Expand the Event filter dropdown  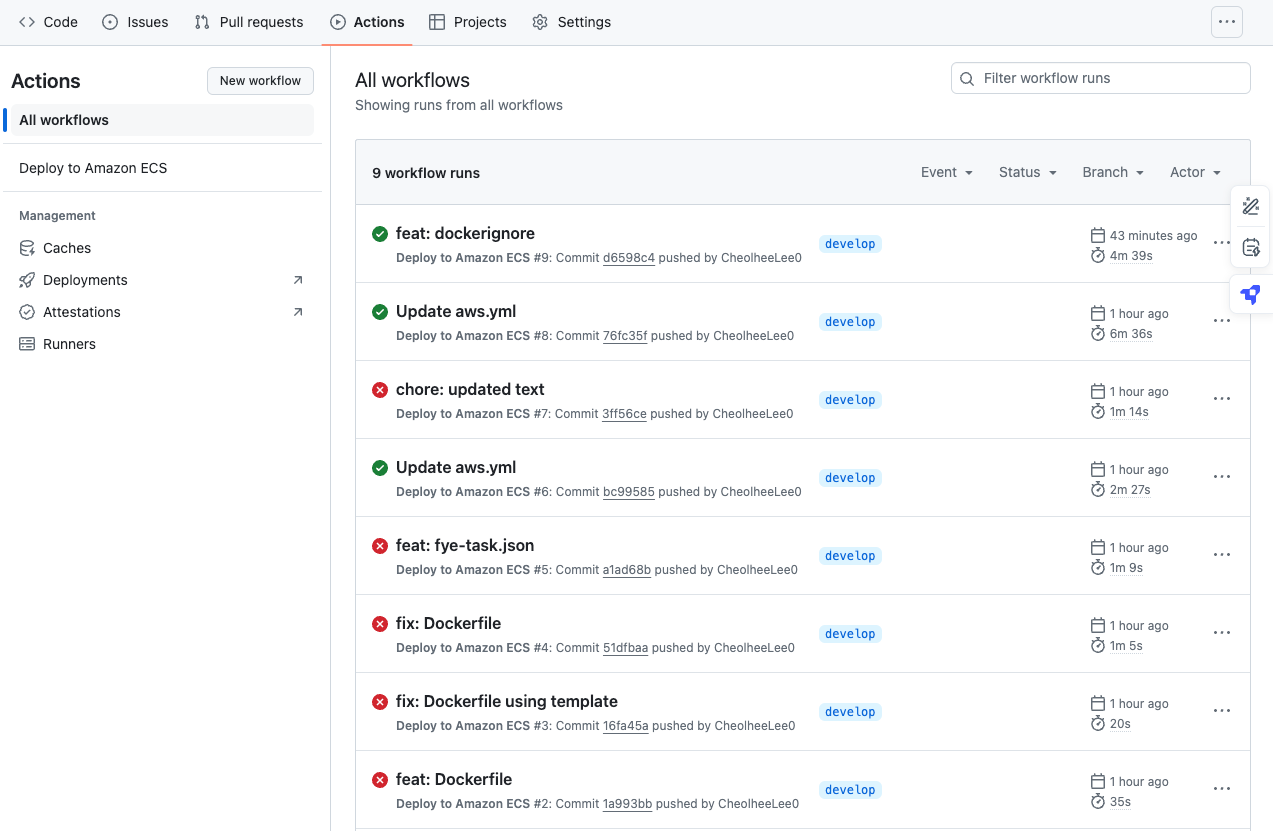coord(946,172)
